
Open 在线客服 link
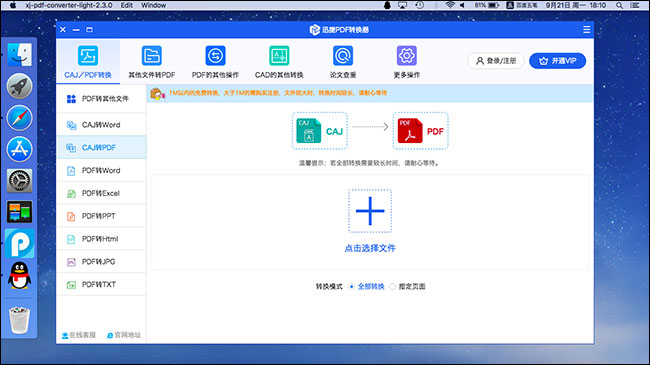(x=79, y=335)
